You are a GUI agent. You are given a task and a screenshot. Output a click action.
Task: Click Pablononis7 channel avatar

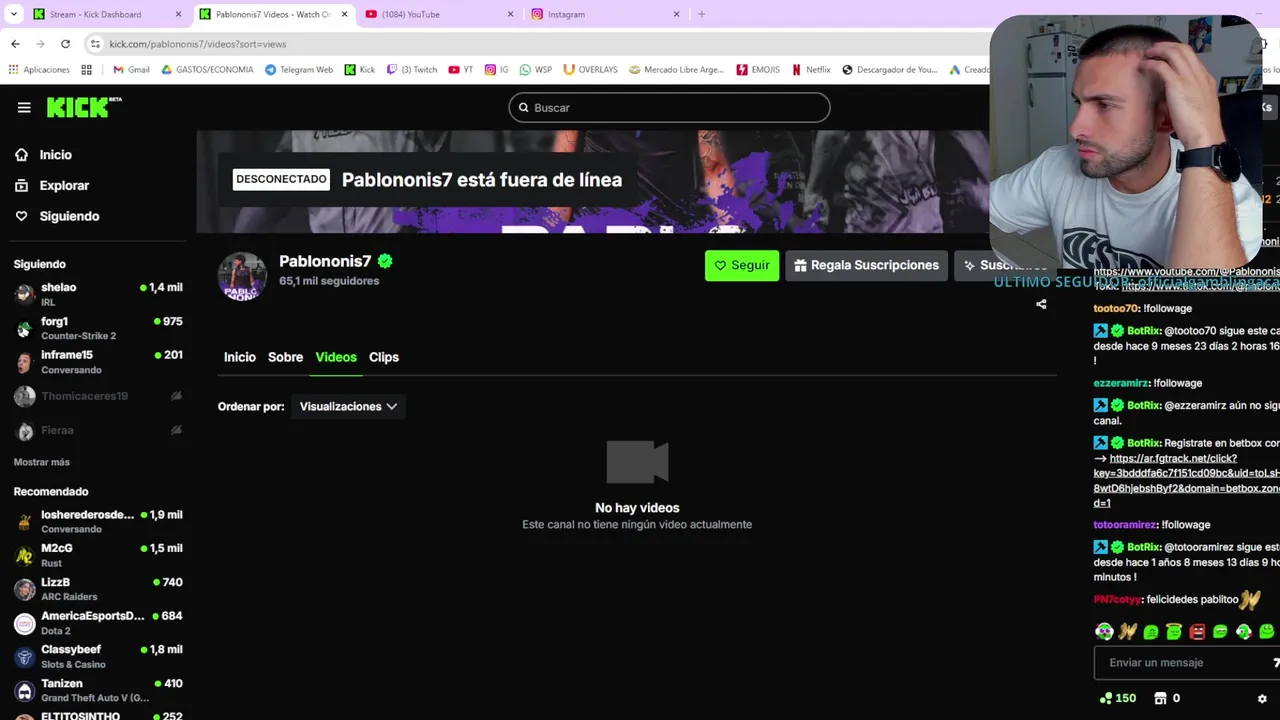point(242,277)
